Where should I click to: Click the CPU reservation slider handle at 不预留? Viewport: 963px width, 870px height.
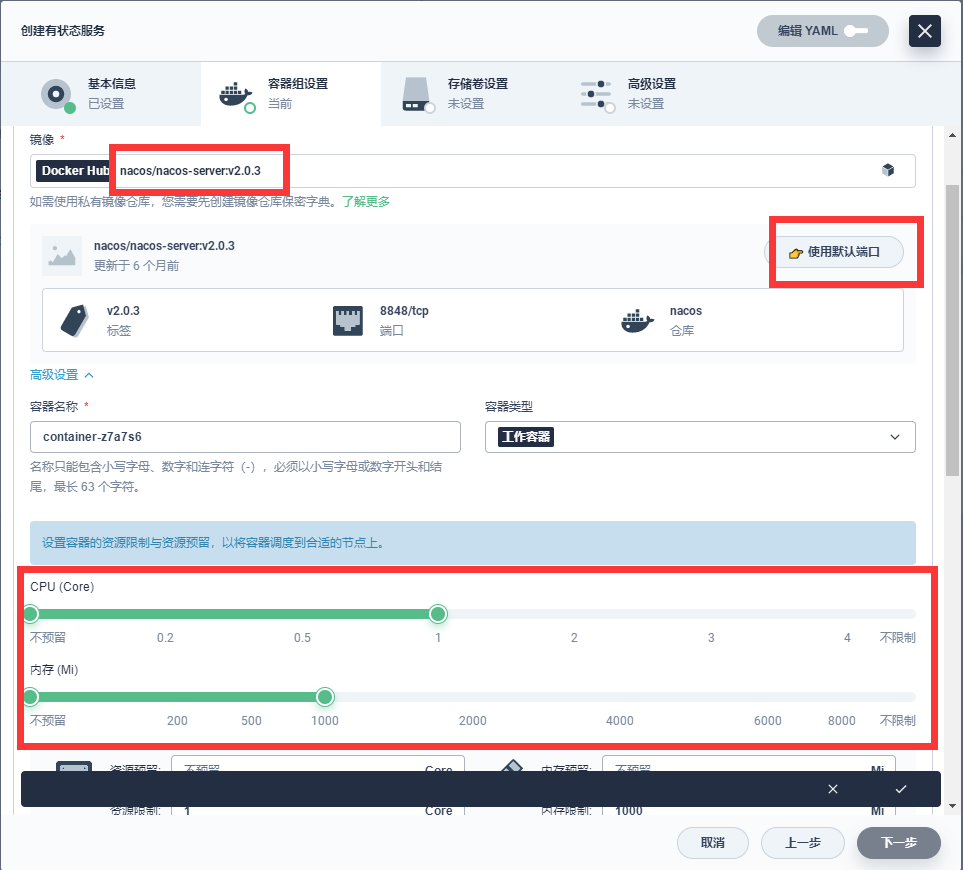click(x=31, y=614)
